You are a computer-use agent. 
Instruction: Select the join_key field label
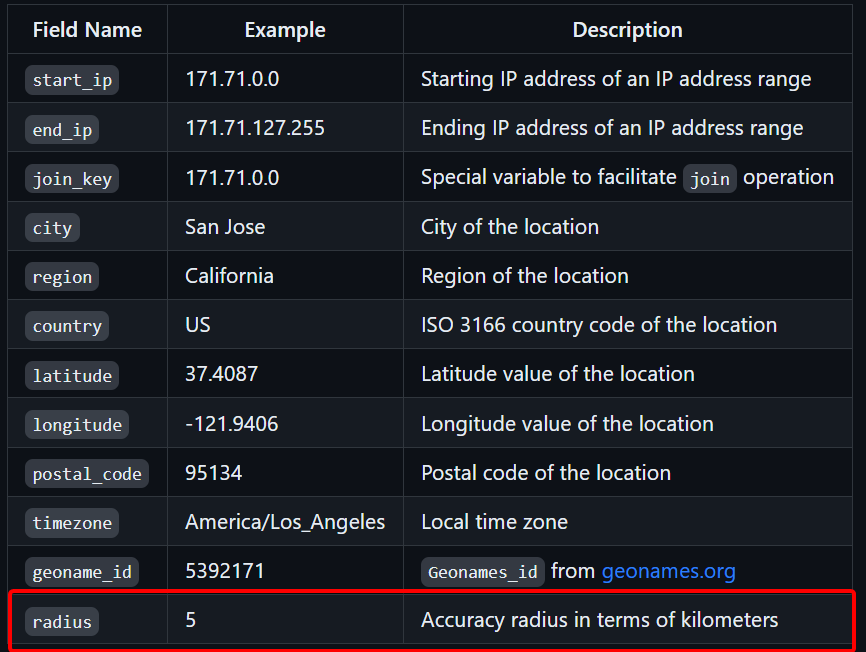point(72,178)
